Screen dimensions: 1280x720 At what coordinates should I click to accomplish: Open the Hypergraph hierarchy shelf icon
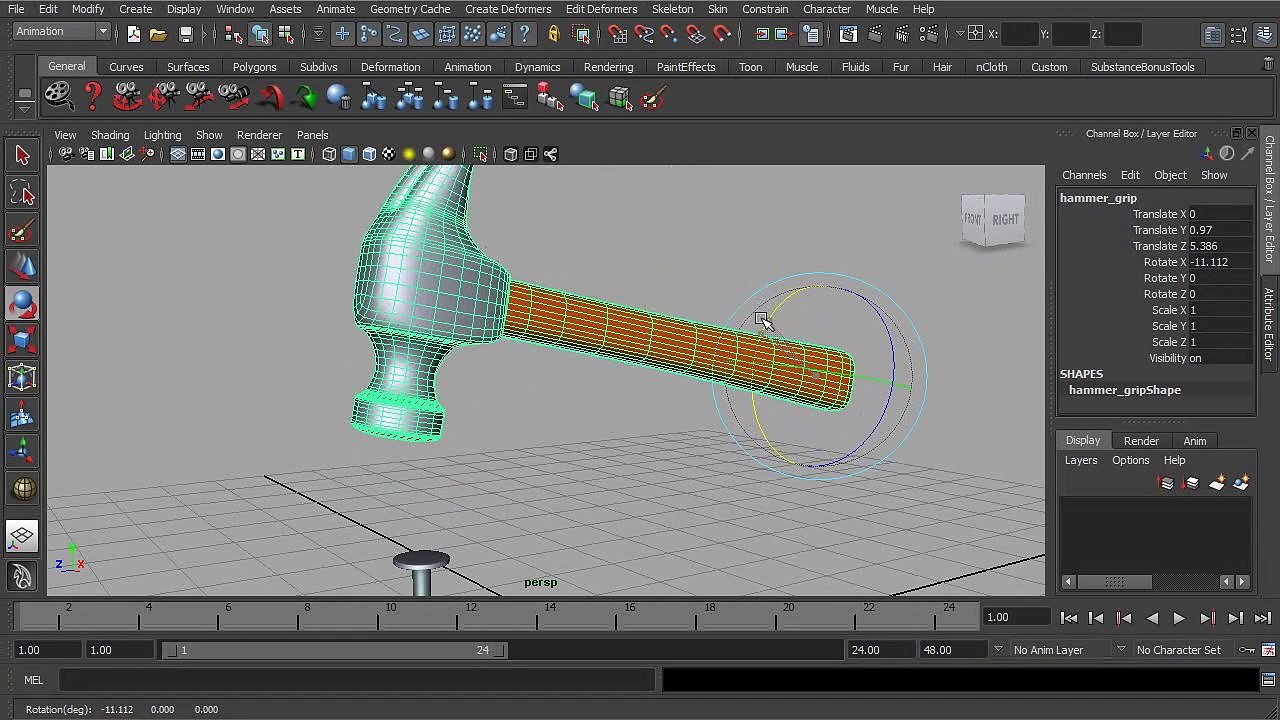point(515,98)
